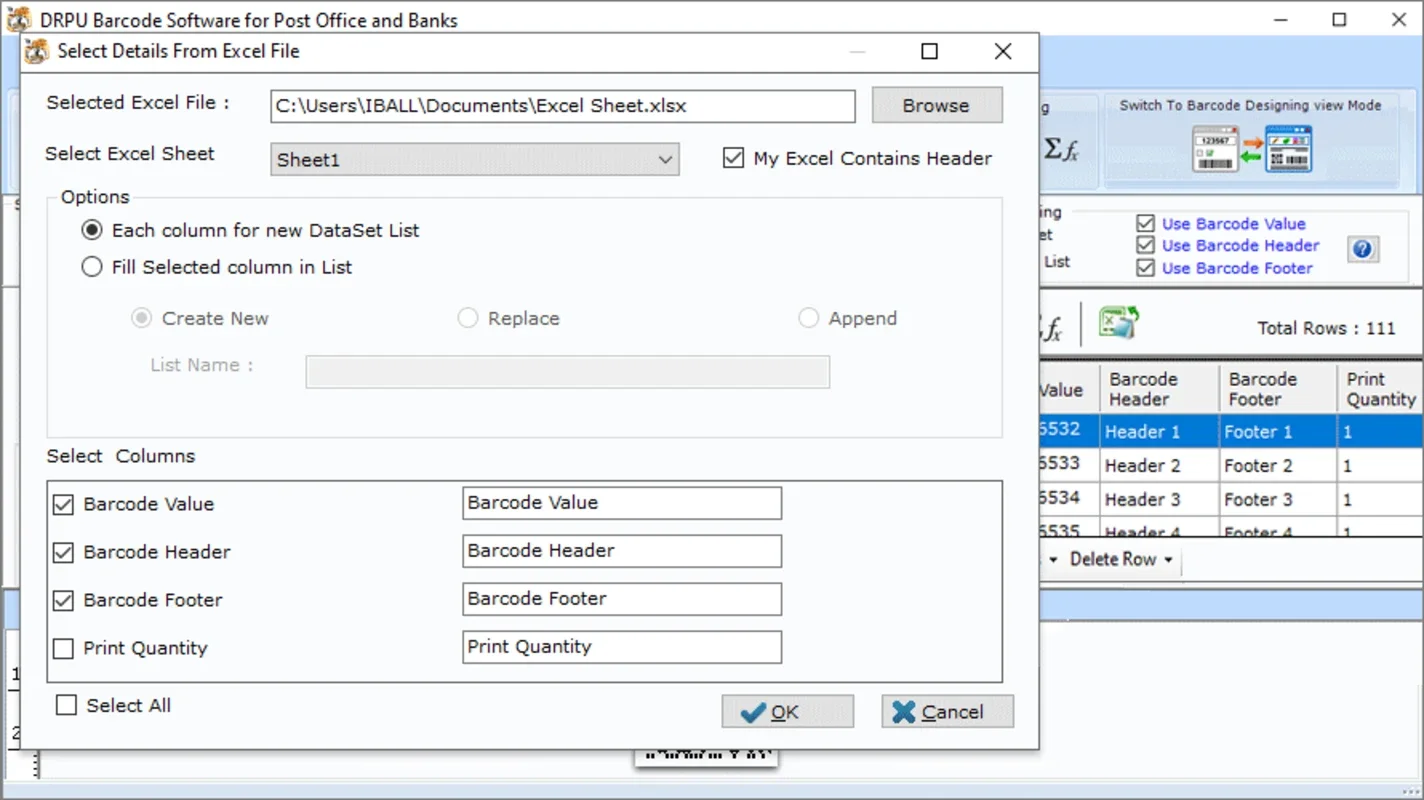This screenshot has height=800, width=1424.
Task: Click the OK button
Action: click(x=788, y=711)
